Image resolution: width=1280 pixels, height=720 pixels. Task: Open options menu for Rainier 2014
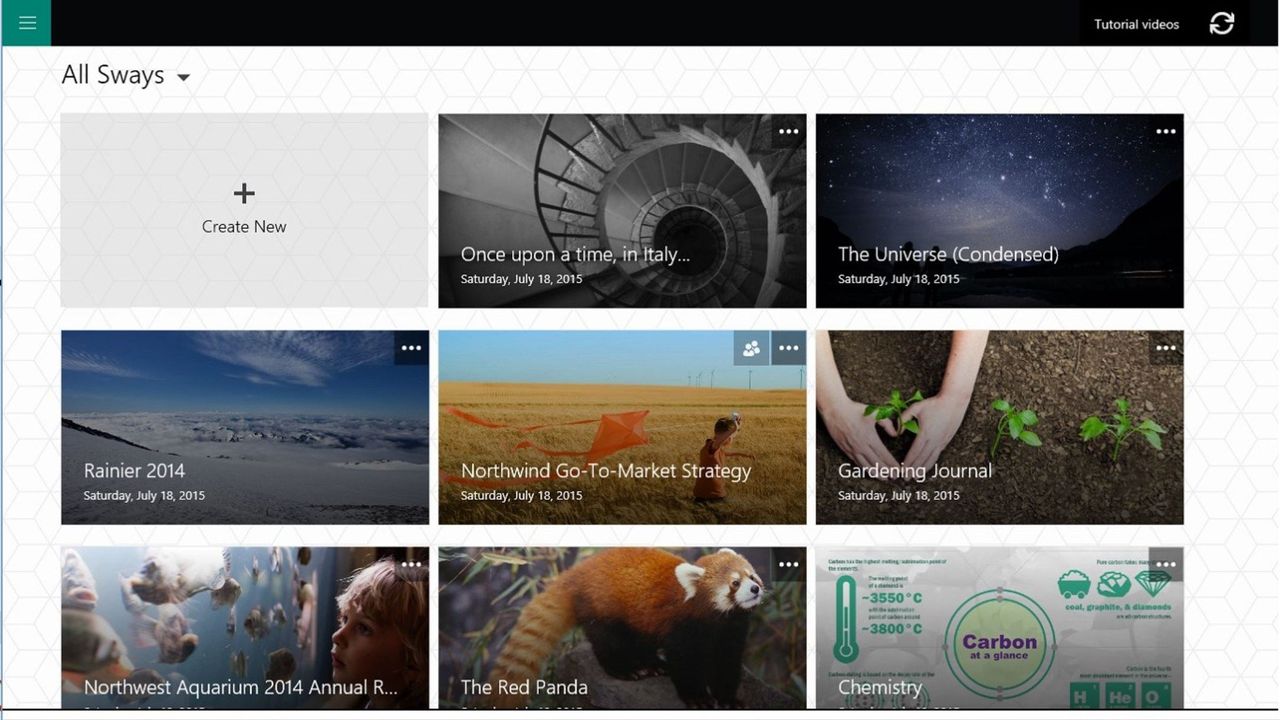click(x=411, y=348)
